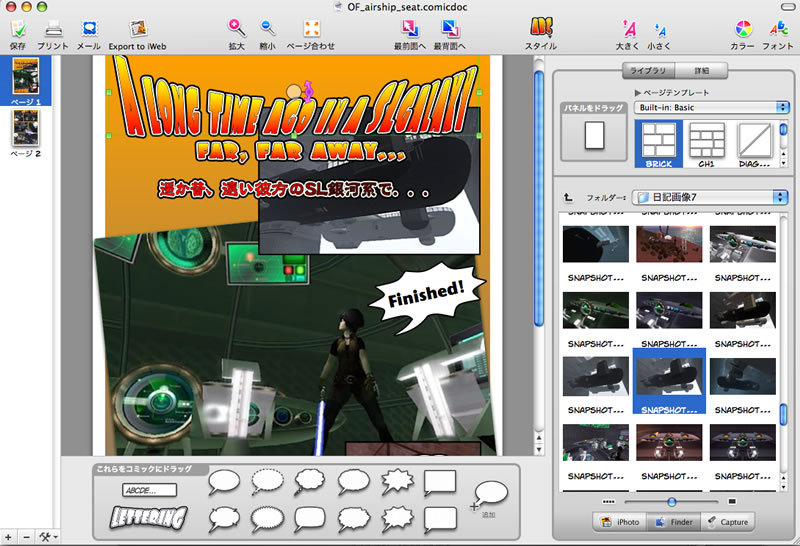Screen dimensions: 800x546
Task: Click the 拡大 zoom in magnifier
Action: (236, 28)
